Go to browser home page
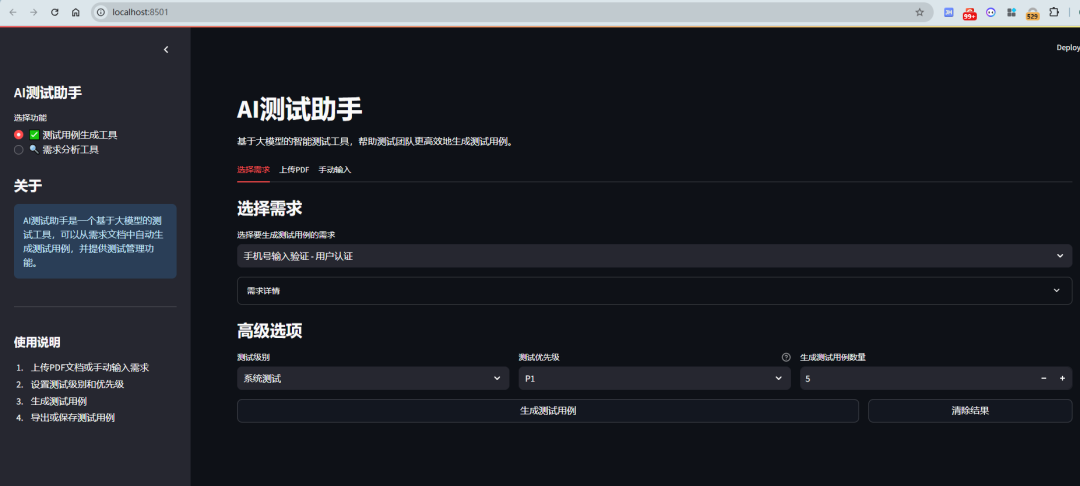The height and width of the screenshot is (486, 1080). coord(76,12)
